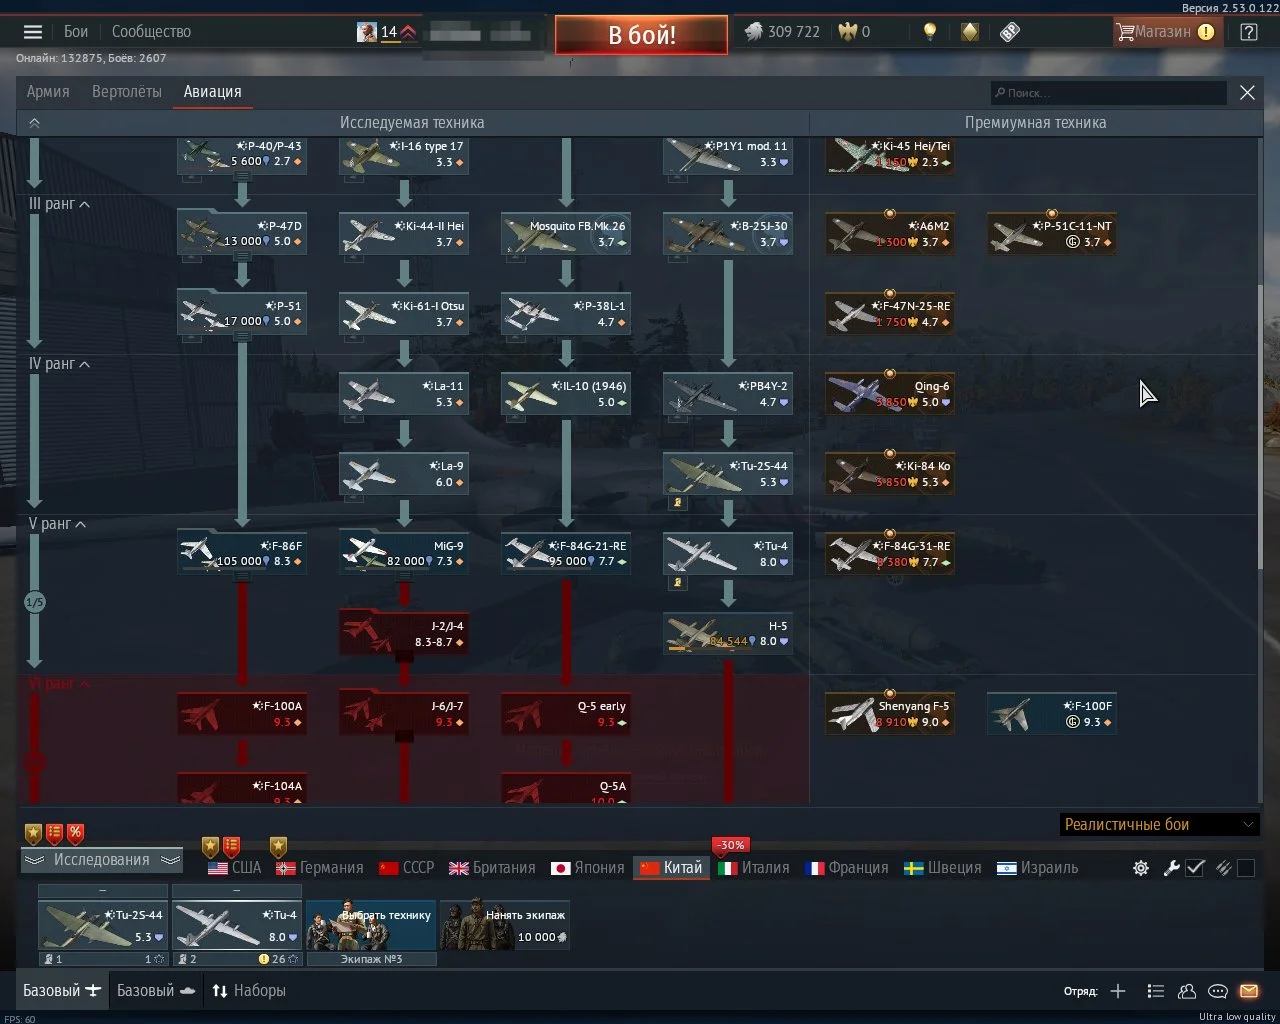The image size is (1280, 1024).
Task: Click the lightbulb free research points icon
Action: point(930,32)
